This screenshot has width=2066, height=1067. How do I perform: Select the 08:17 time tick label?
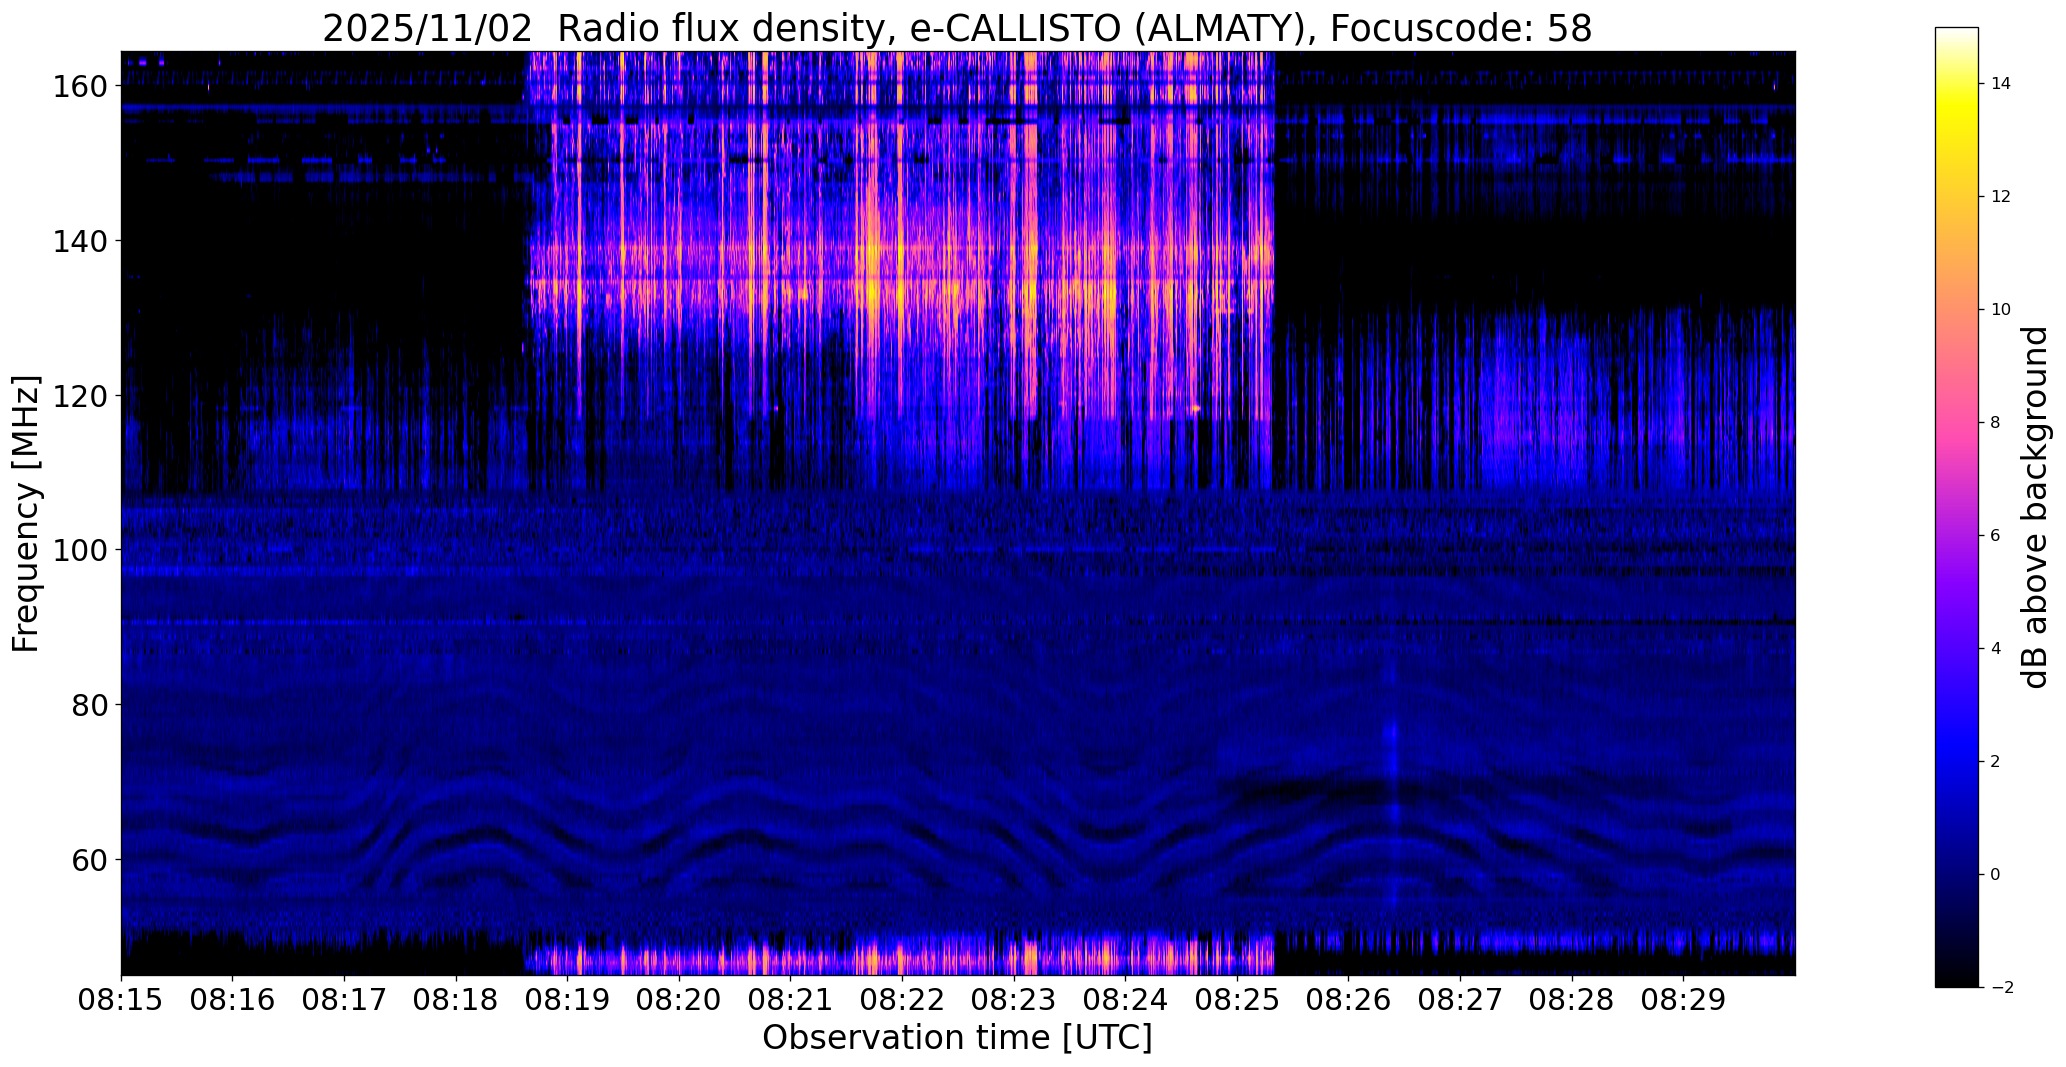[x=345, y=999]
